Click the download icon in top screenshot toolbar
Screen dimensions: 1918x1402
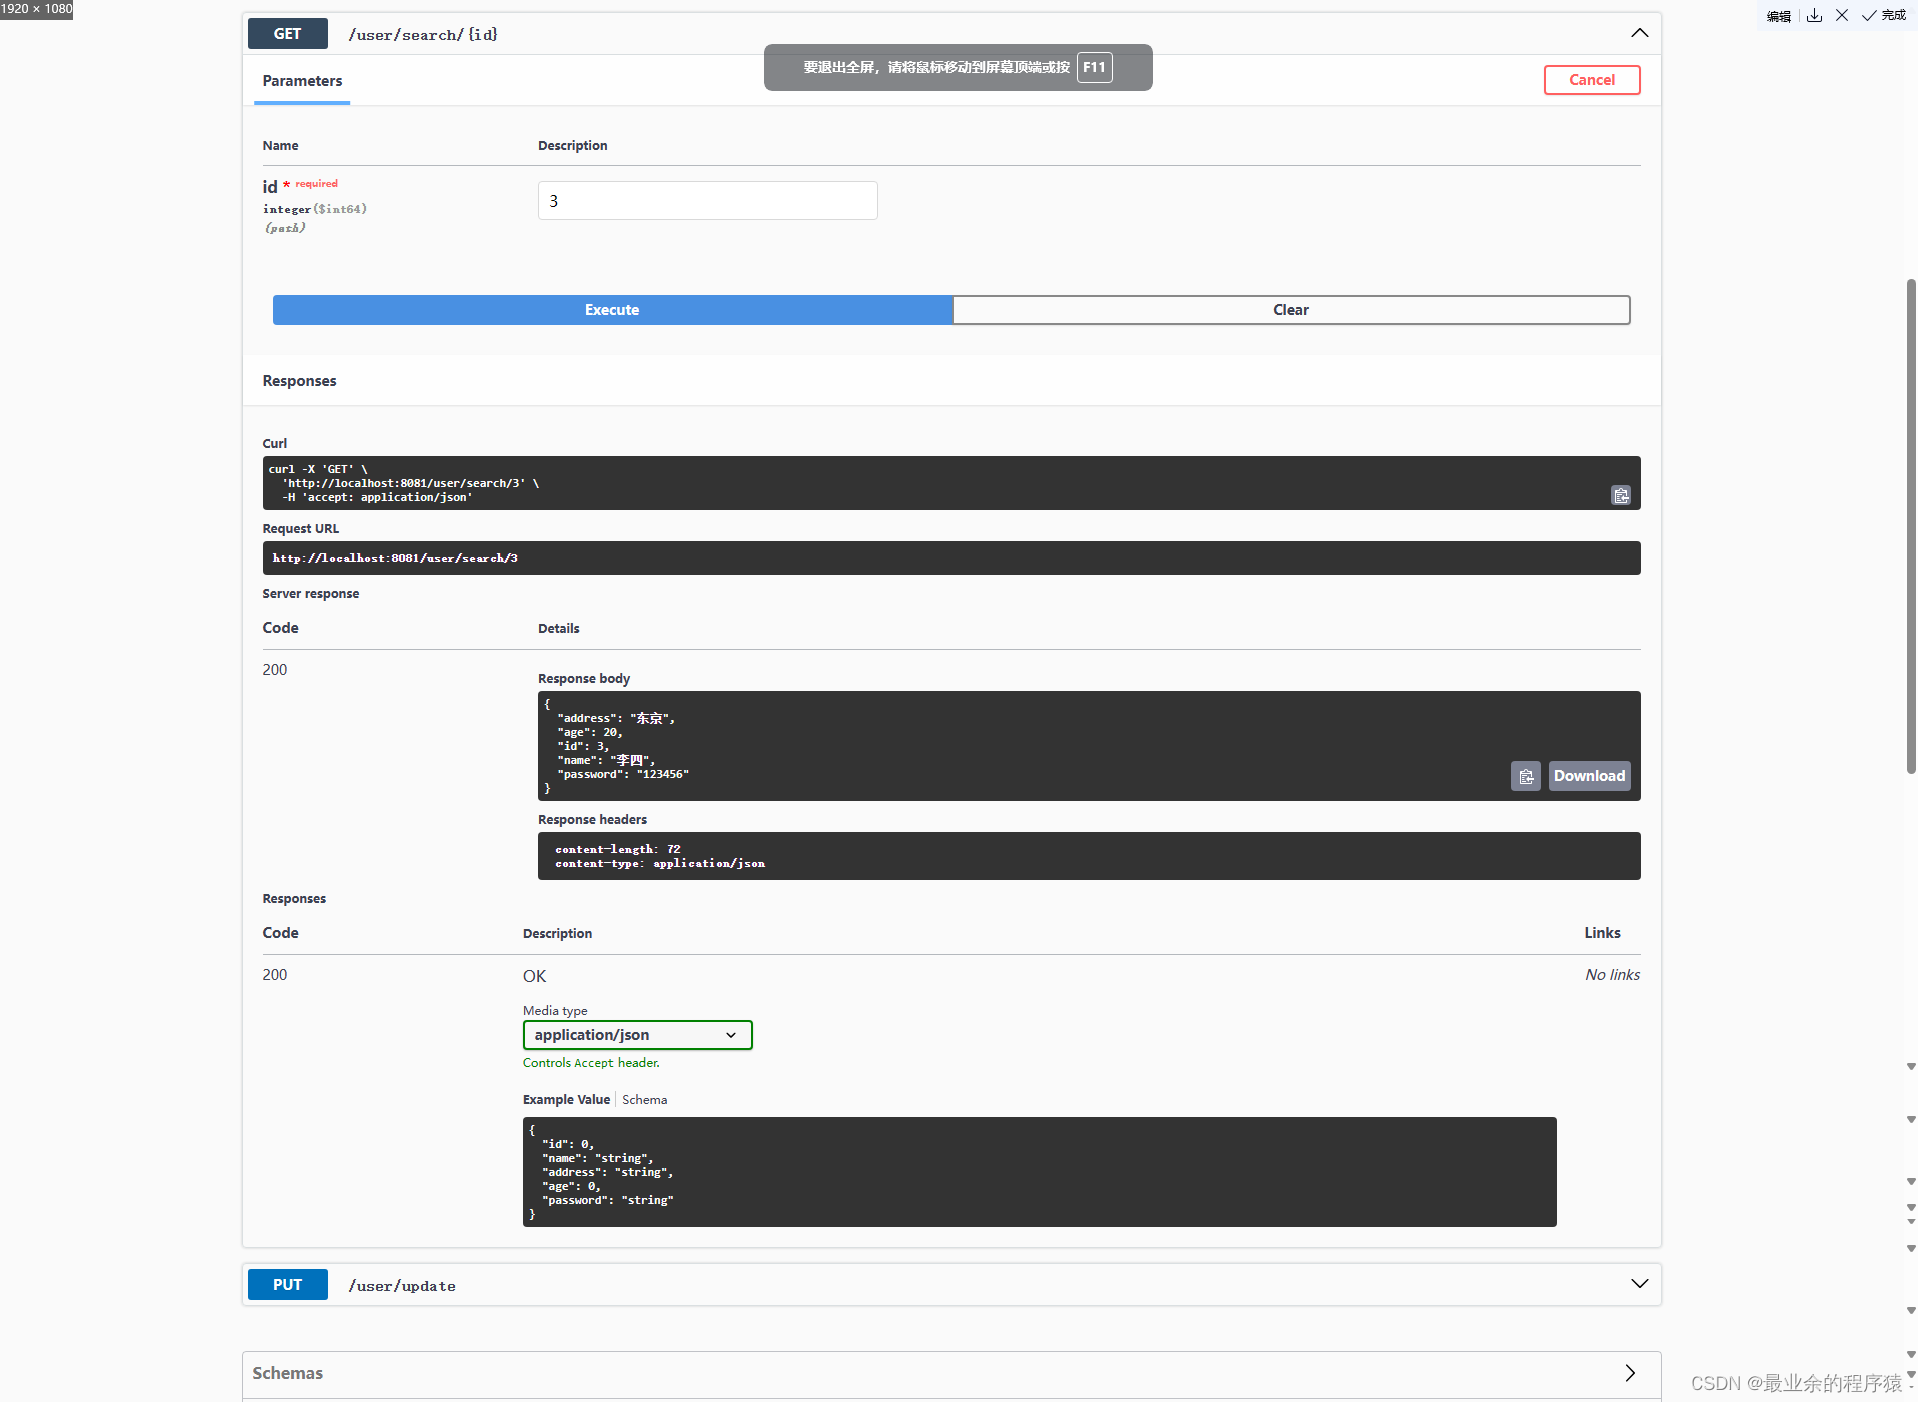click(x=1814, y=15)
